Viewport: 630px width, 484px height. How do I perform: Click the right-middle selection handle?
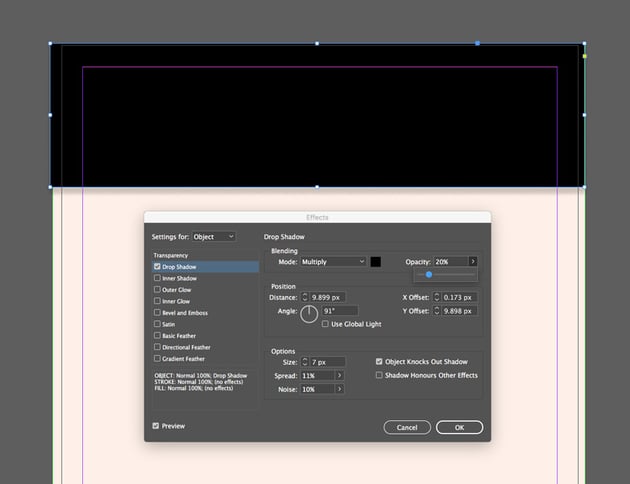(x=584, y=115)
